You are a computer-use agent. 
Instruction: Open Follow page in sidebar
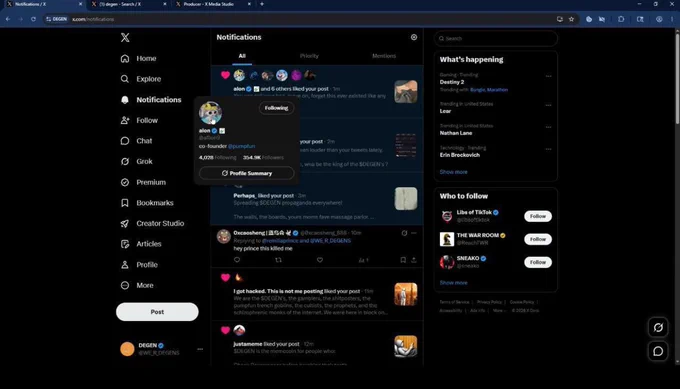[139, 121]
